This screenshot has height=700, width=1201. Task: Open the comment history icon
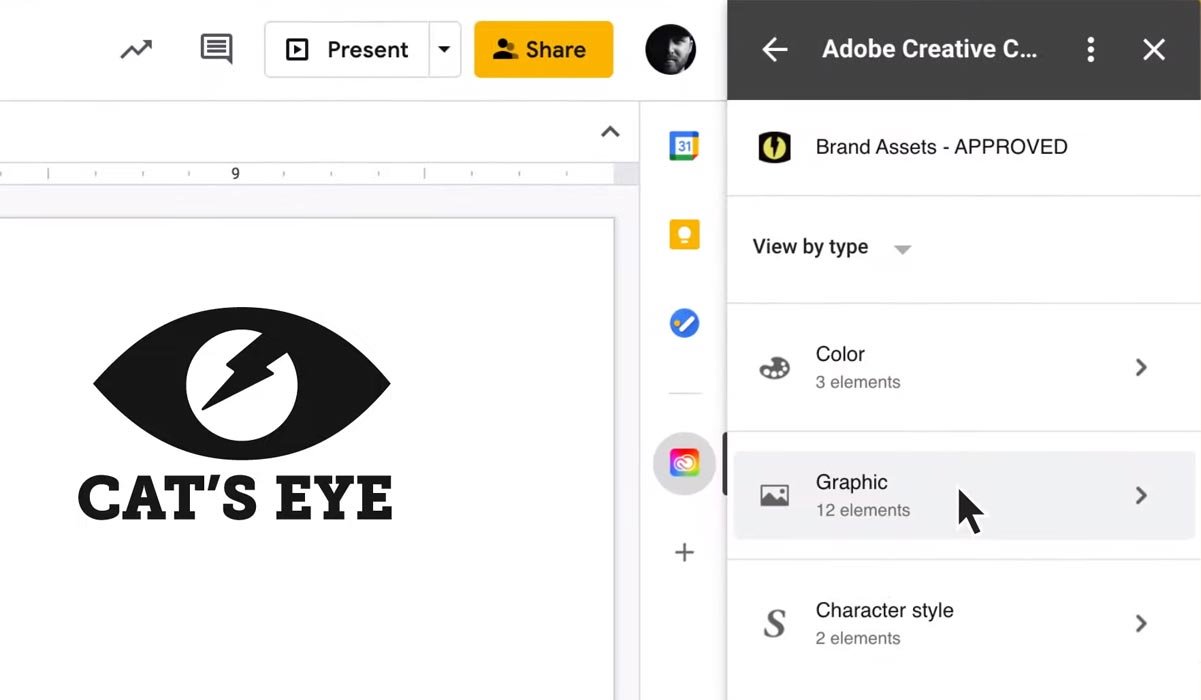[x=216, y=49]
